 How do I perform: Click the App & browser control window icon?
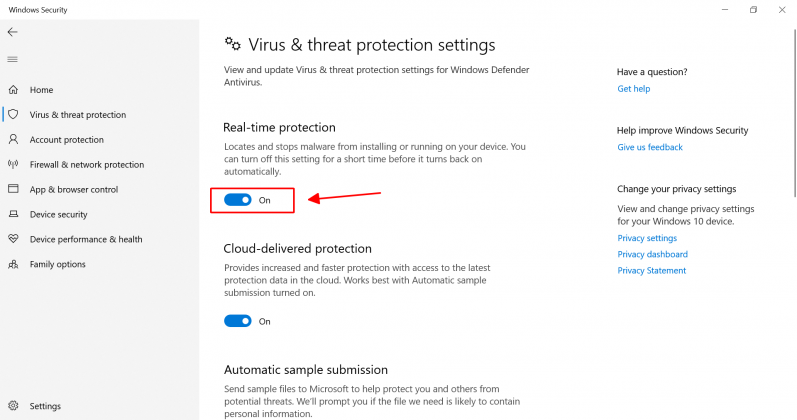(x=13, y=189)
